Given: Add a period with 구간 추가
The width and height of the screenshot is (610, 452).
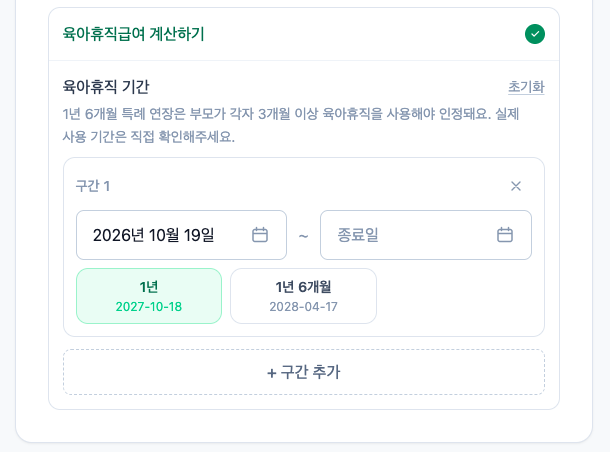Looking at the screenshot, I should click(x=304, y=372).
